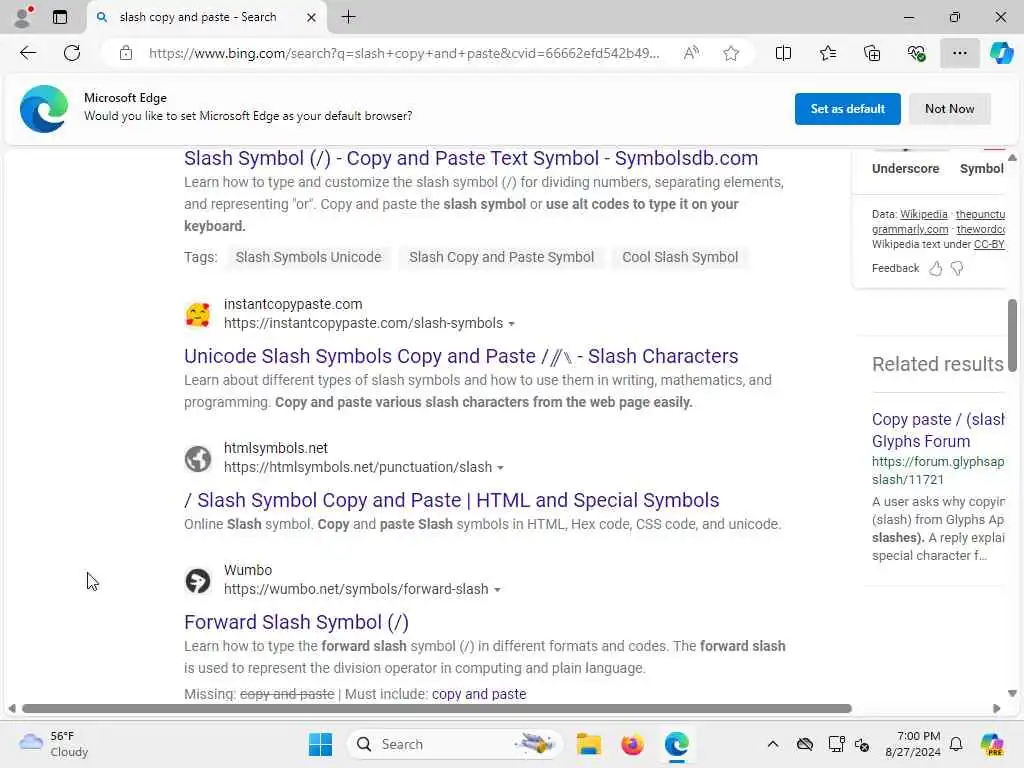Click Must include copy and paste link
The image size is (1024, 768).
tap(479, 694)
